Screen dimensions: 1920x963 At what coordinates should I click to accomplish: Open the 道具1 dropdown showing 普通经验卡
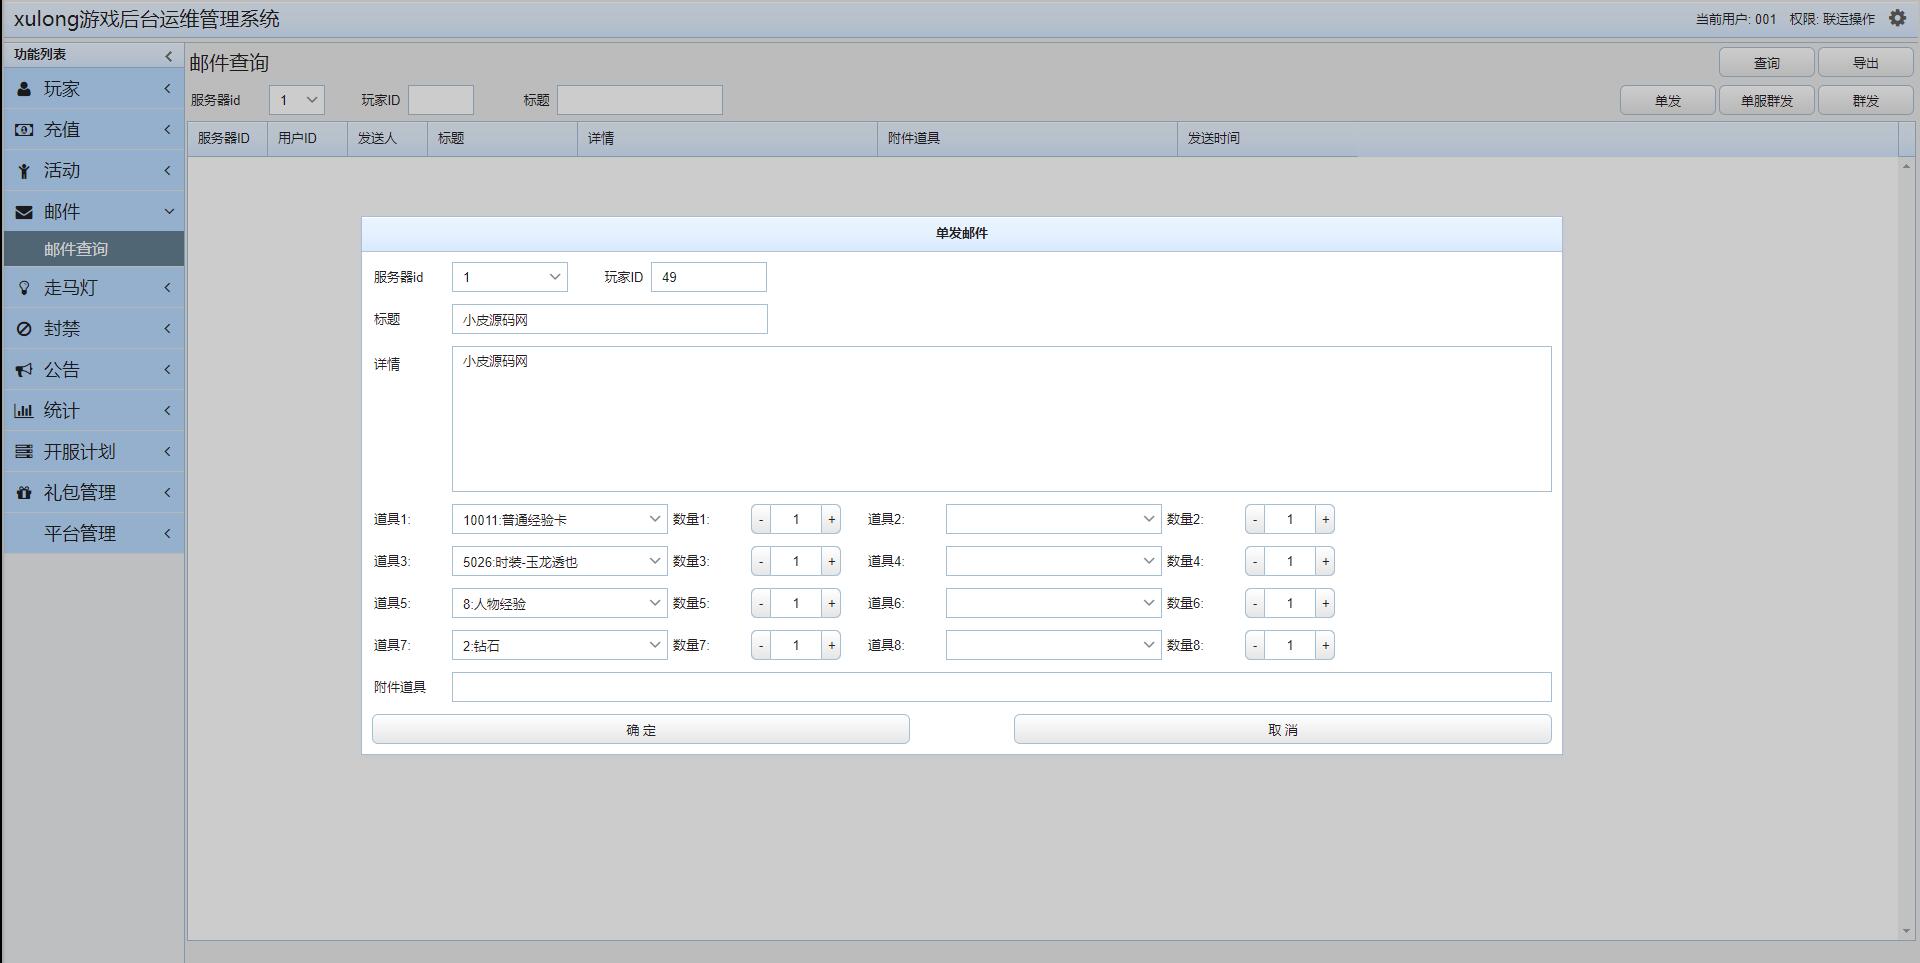(559, 519)
